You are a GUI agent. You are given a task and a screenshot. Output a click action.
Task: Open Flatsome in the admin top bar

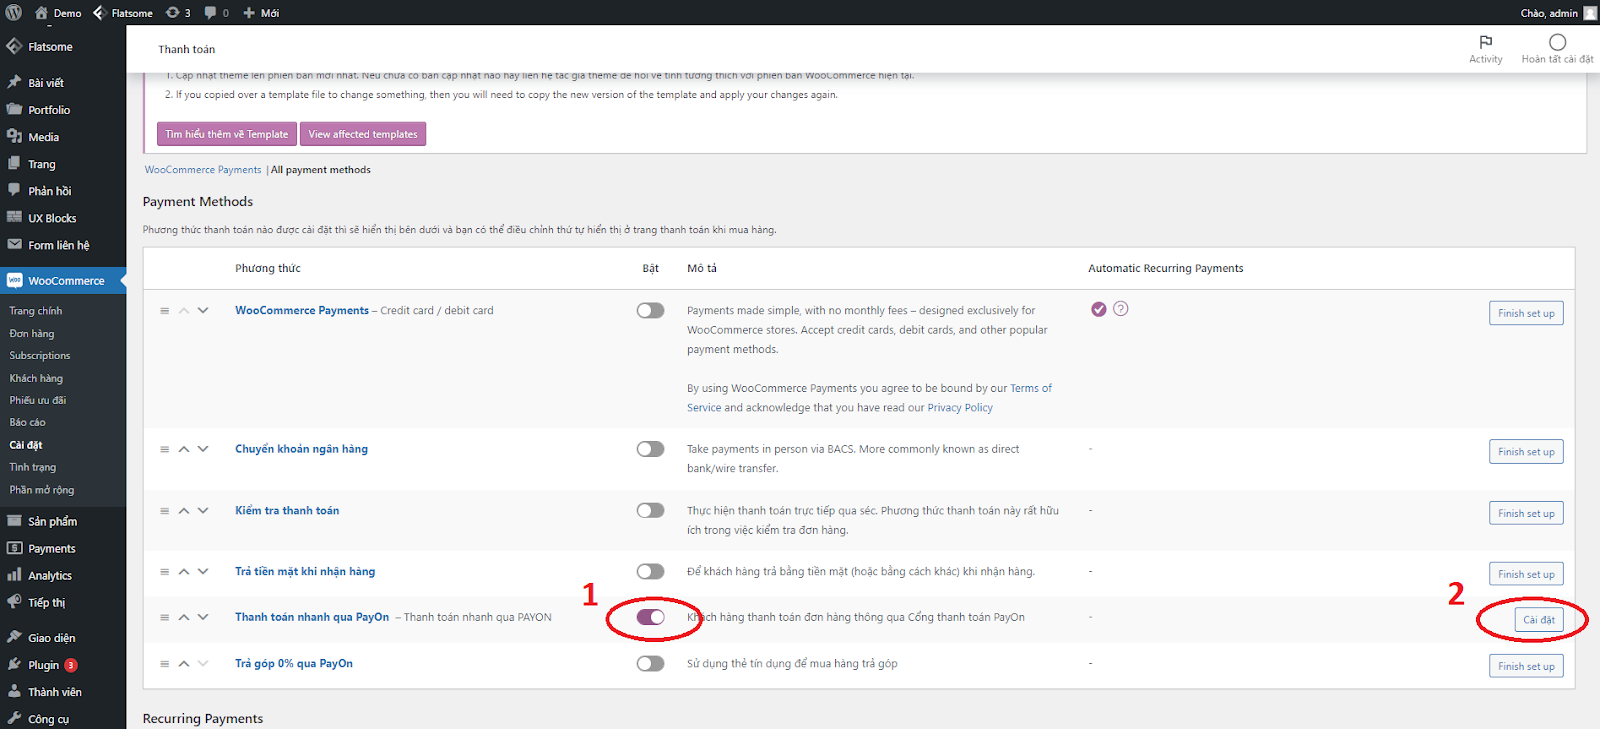[x=123, y=13]
